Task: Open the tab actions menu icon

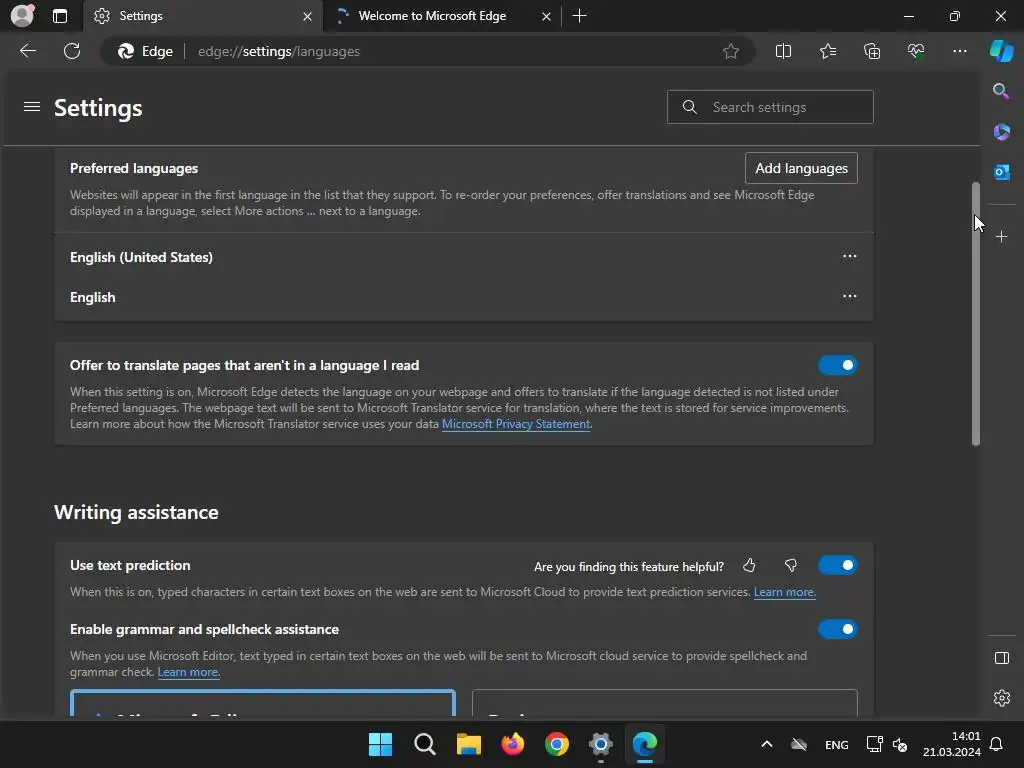Action: (59, 16)
